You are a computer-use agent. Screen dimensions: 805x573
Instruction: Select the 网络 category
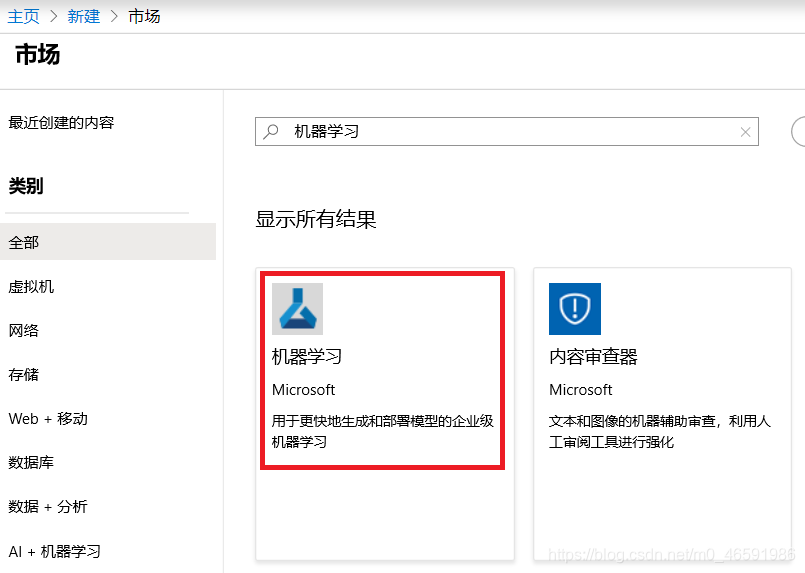click(x=24, y=330)
